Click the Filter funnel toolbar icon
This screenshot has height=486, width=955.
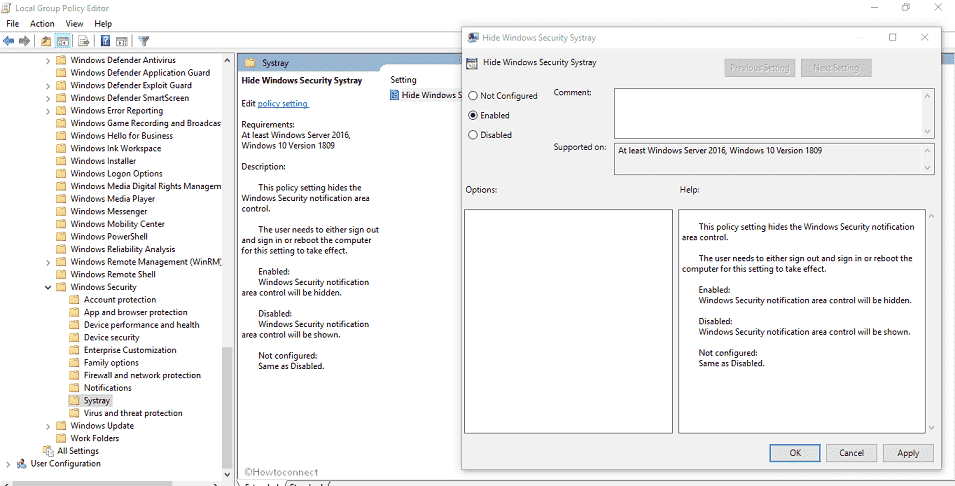point(144,41)
